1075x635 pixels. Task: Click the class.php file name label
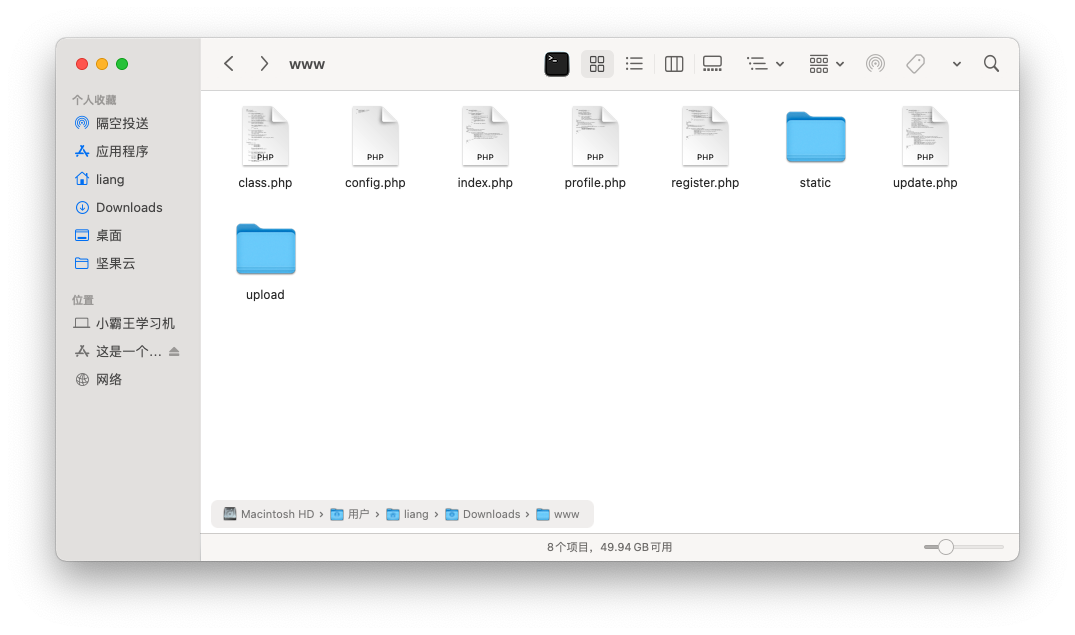click(265, 182)
